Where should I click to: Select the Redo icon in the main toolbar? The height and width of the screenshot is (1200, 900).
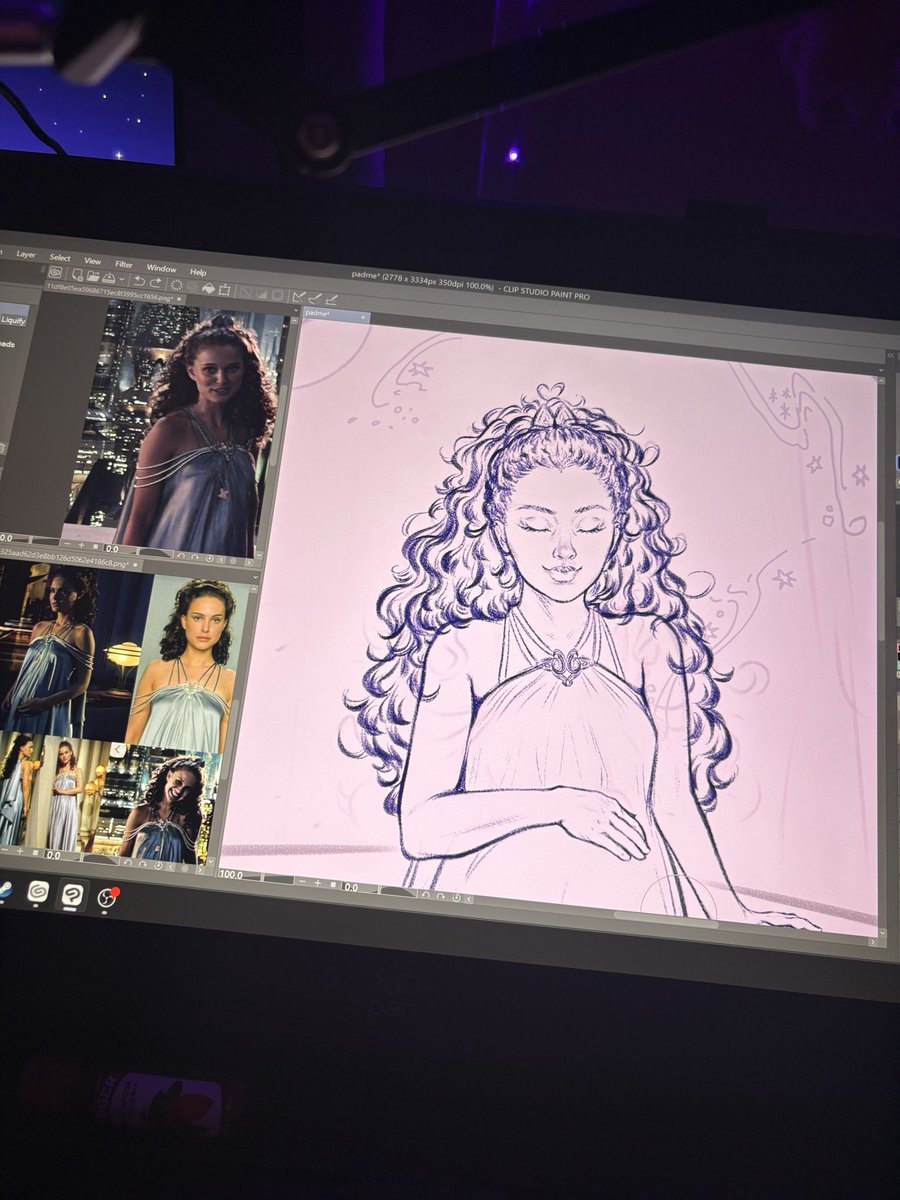click(155, 283)
